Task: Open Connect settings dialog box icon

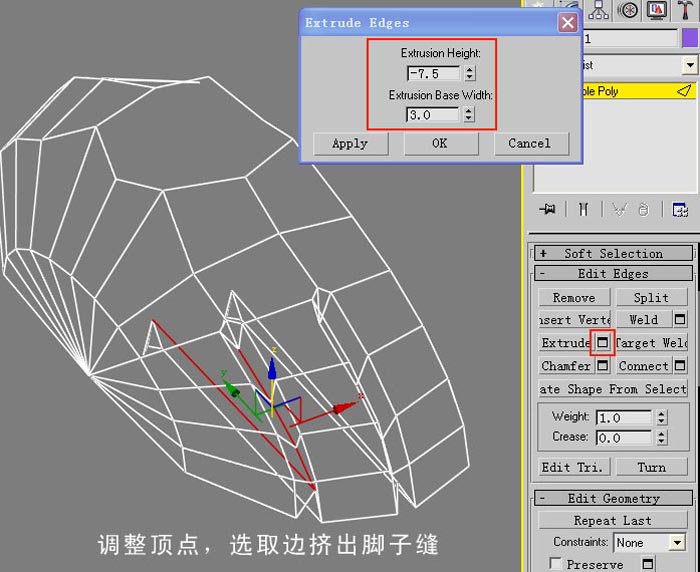Action: (x=680, y=366)
